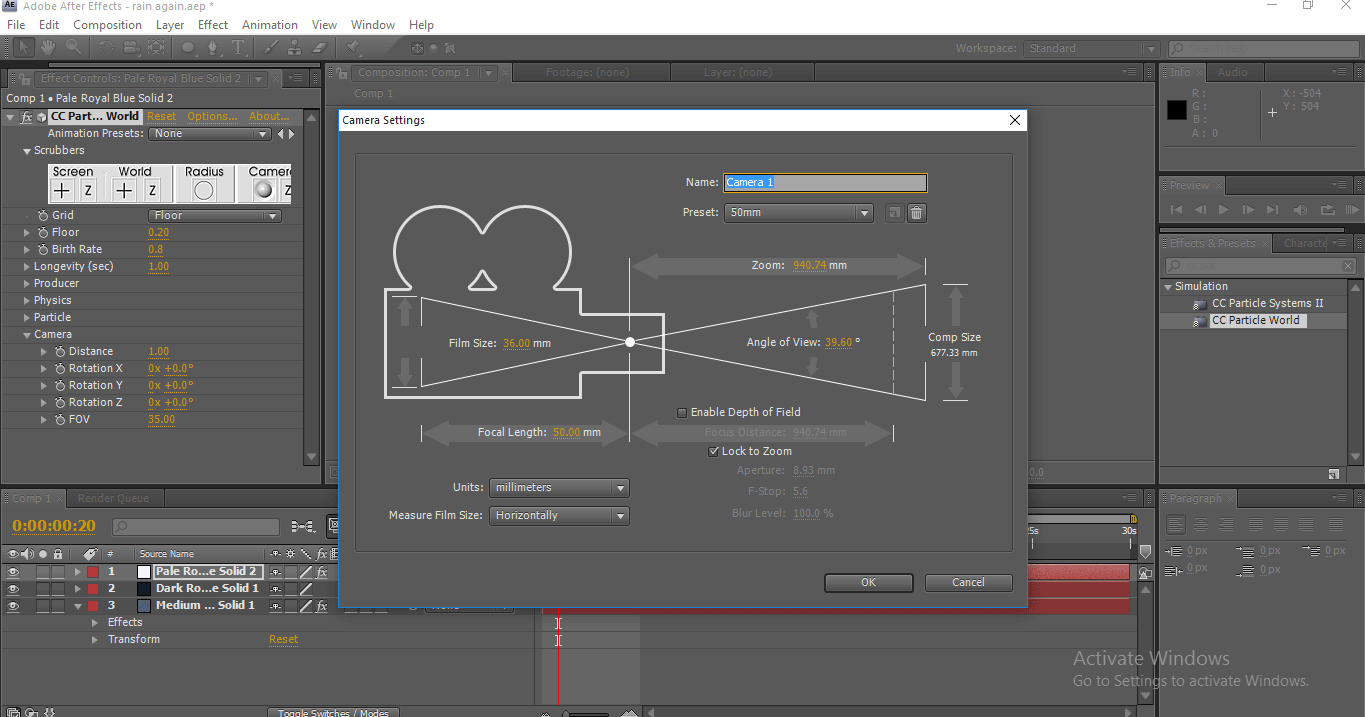This screenshot has height=717, width=1365.
Task: Click the Pale Royal Blue Solid 2 color swatch
Action: [143, 572]
